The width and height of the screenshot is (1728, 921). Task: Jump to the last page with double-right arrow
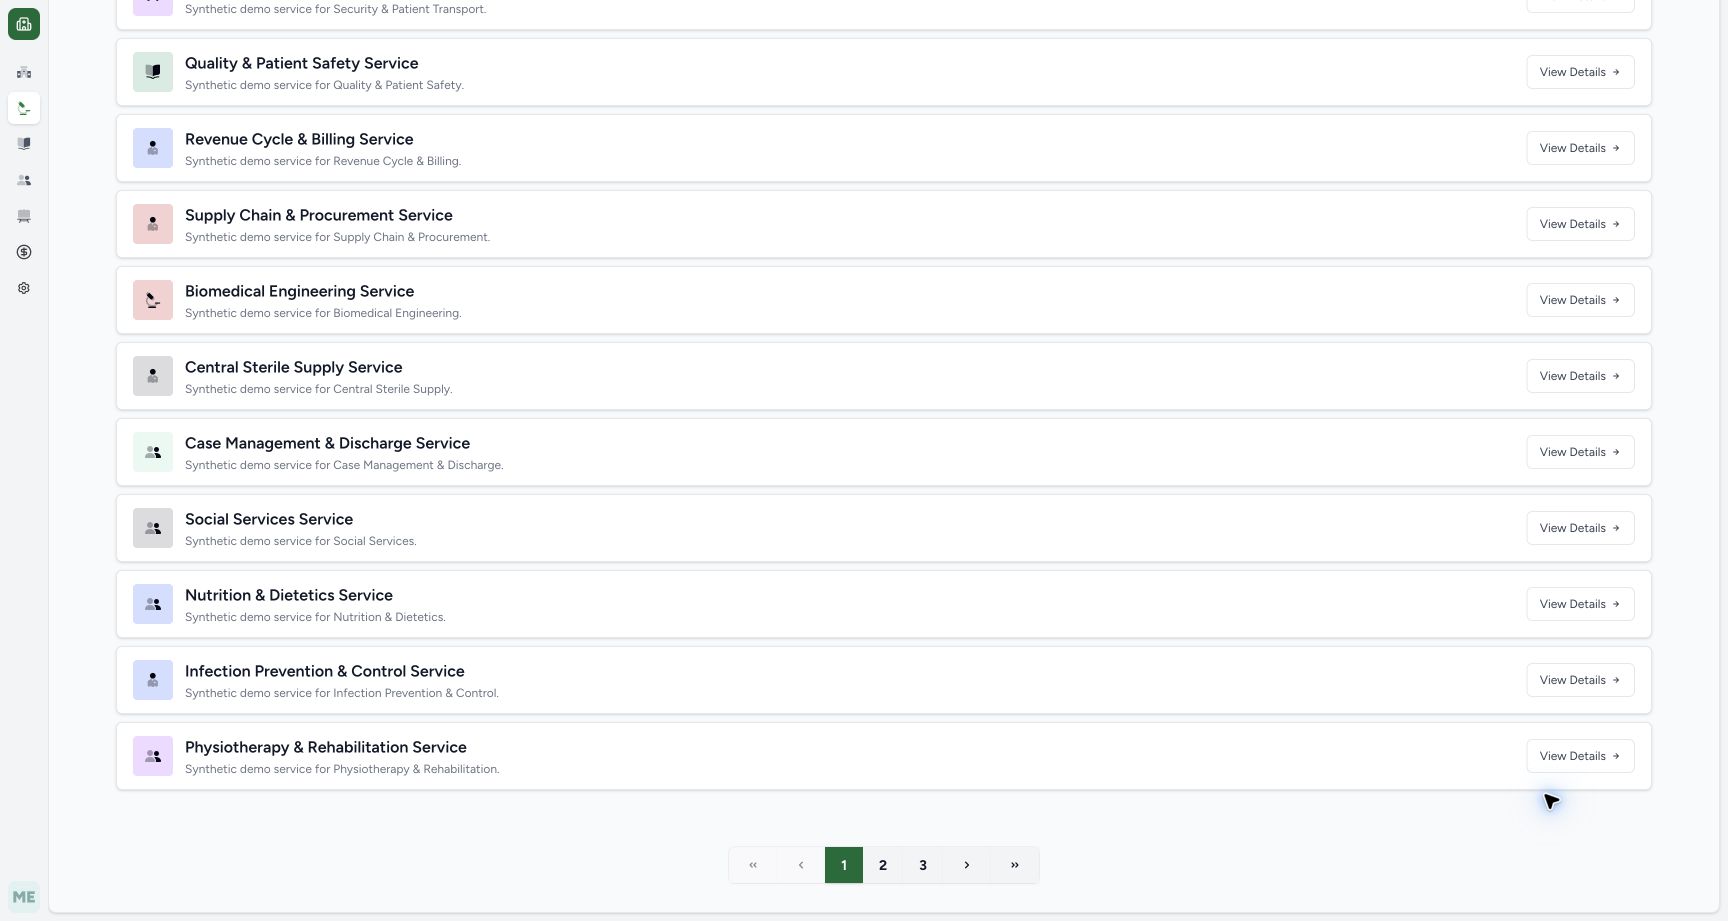click(x=1015, y=865)
